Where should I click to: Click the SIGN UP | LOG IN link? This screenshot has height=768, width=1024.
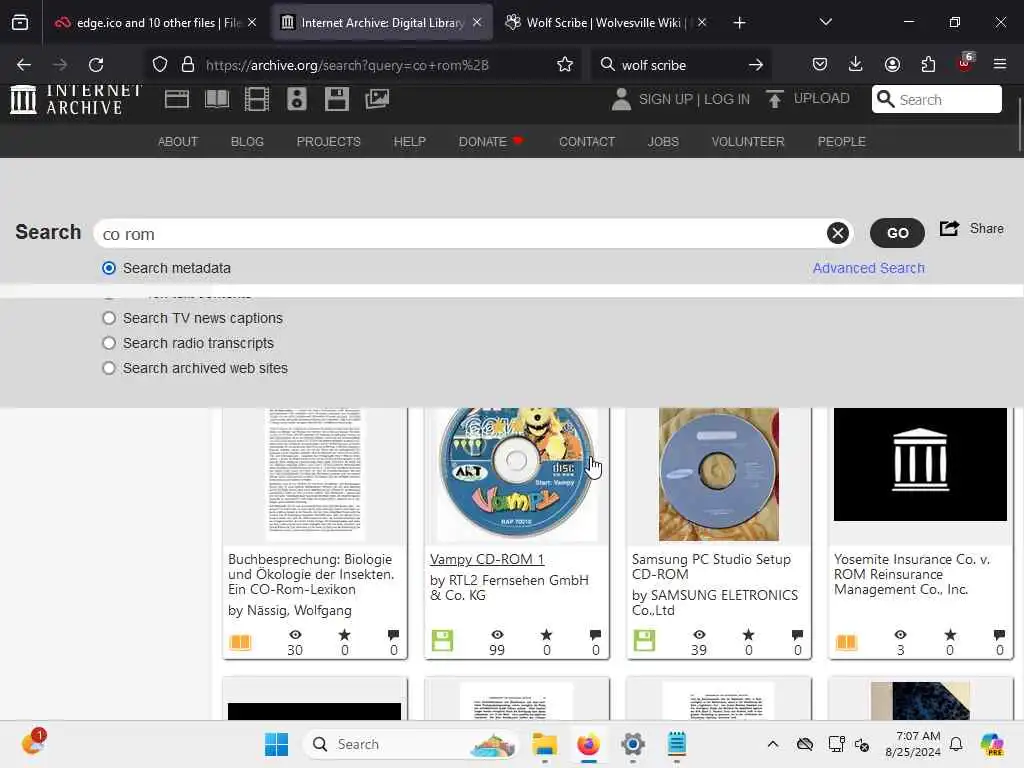coord(694,99)
